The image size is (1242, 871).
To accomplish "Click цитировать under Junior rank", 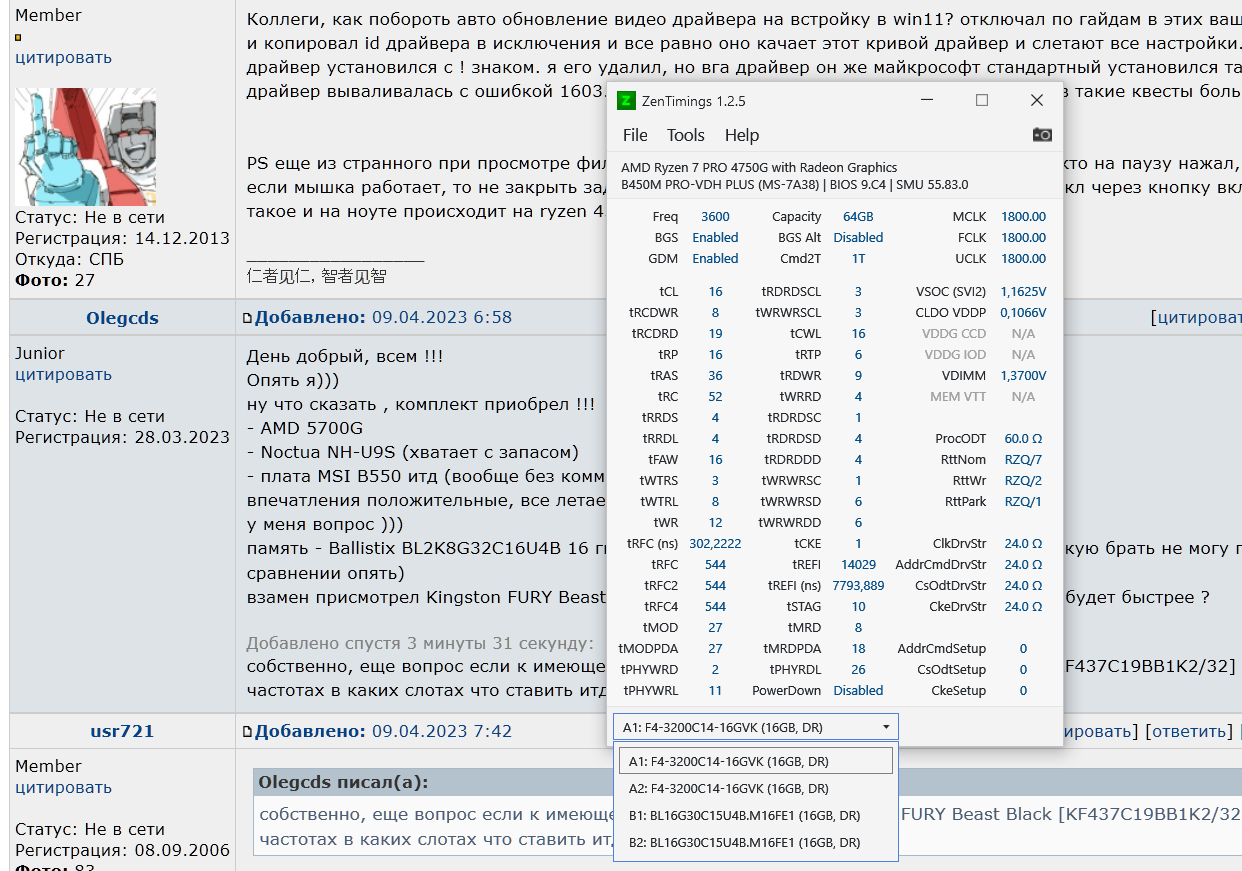I will (x=63, y=375).
